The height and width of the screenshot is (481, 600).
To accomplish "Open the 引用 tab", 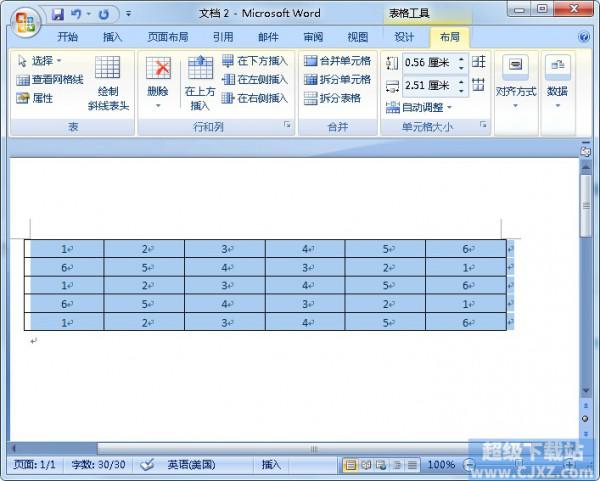I will [x=223, y=37].
